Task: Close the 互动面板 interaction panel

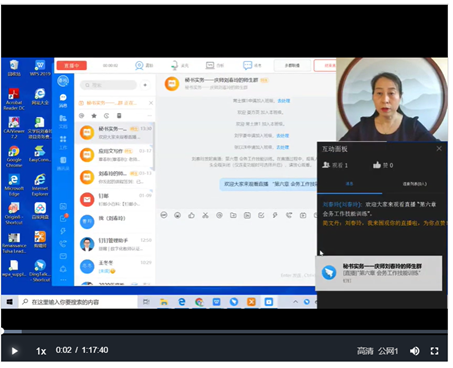Action: tap(439, 149)
